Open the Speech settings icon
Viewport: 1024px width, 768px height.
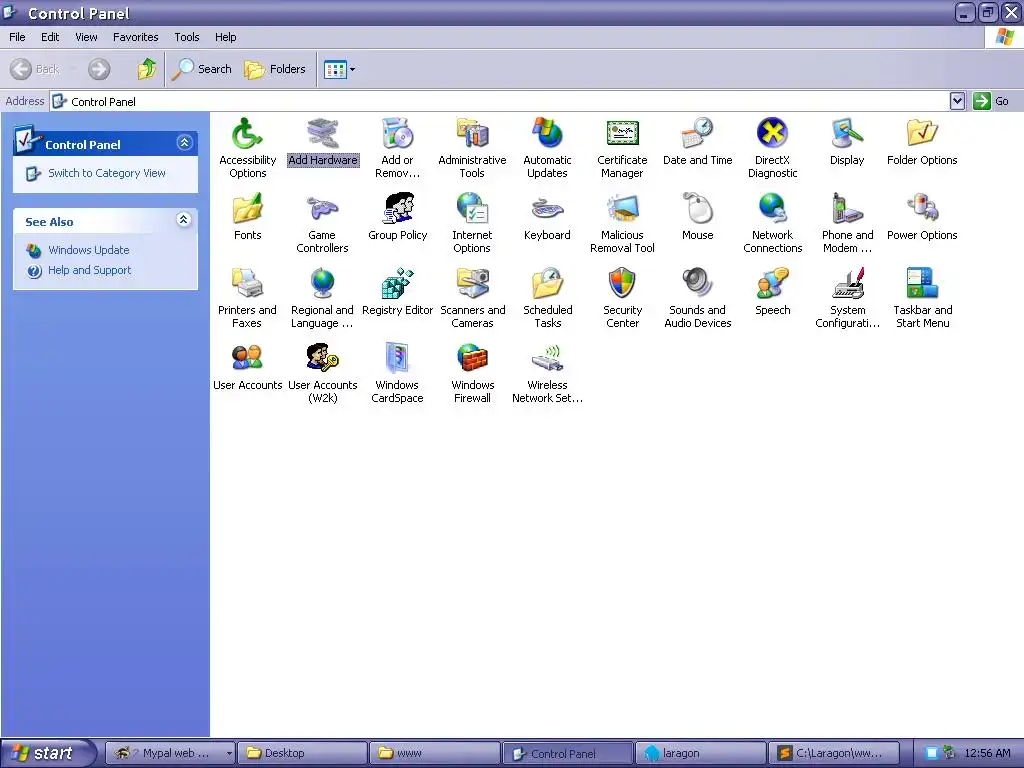pos(773,284)
